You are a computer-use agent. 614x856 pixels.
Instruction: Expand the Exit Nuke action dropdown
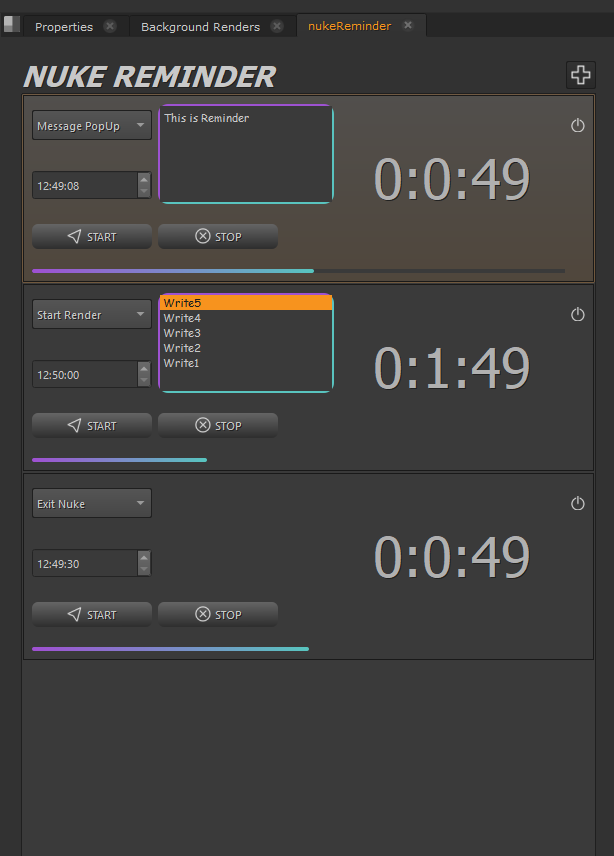[91, 503]
